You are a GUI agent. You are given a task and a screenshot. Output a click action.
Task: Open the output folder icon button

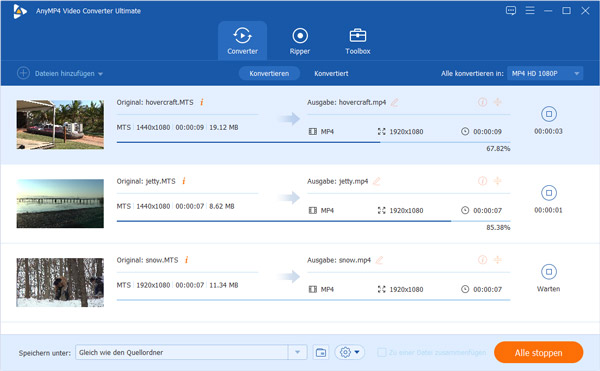[x=321, y=352]
